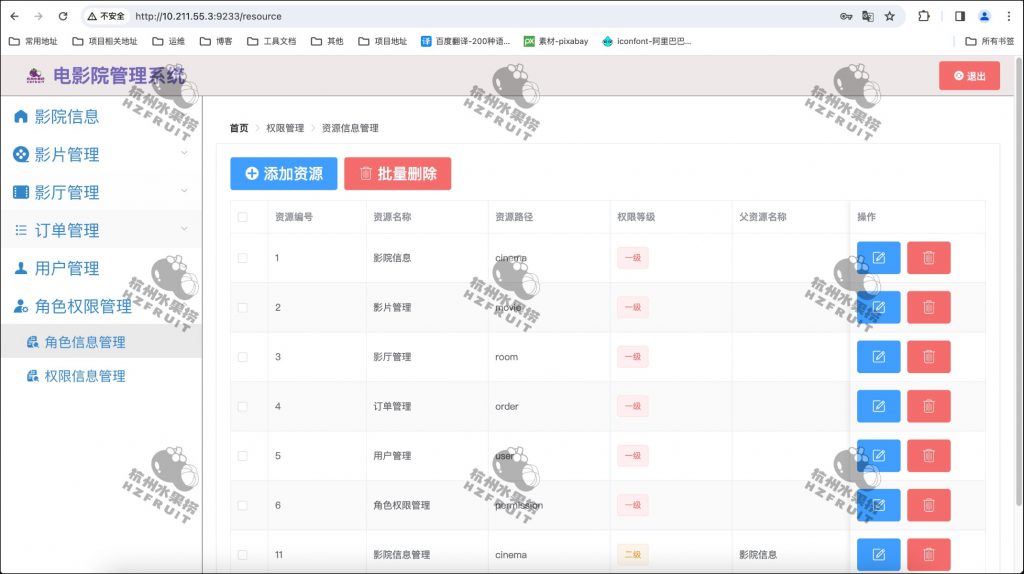The width and height of the screenshot is (1024, 574).
Task: Open 影院信息 in the sidebar
Action: [101, 116]
